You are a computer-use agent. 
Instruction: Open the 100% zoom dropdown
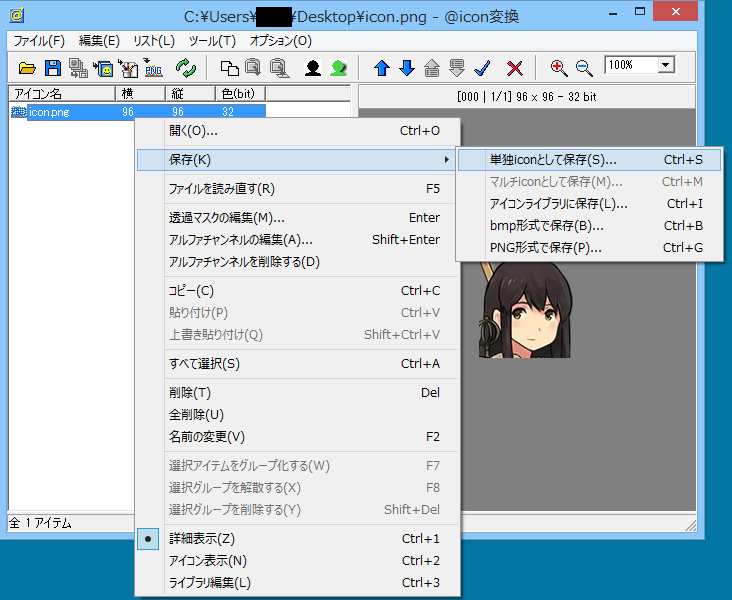(664, 65)
